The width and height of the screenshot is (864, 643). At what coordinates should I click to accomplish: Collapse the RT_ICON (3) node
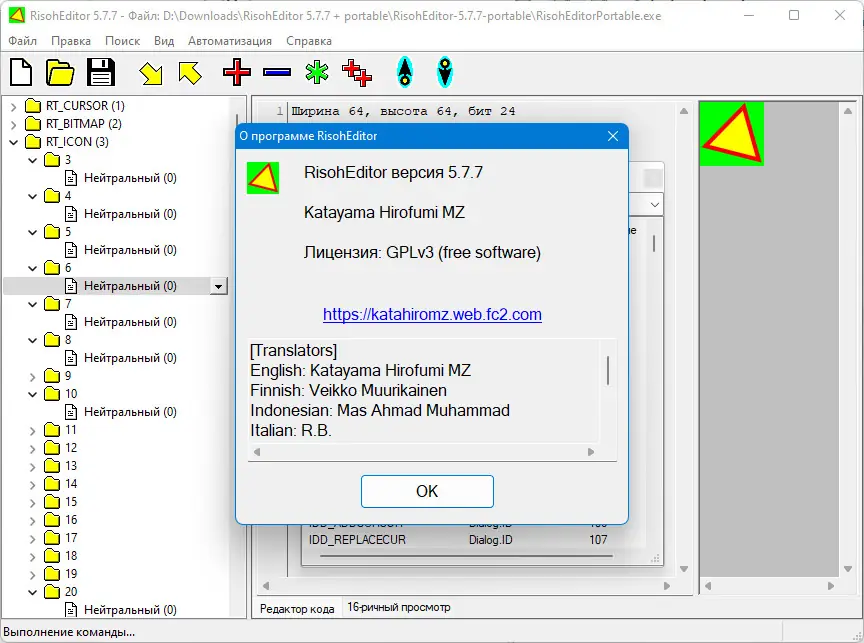click(14, 142)
